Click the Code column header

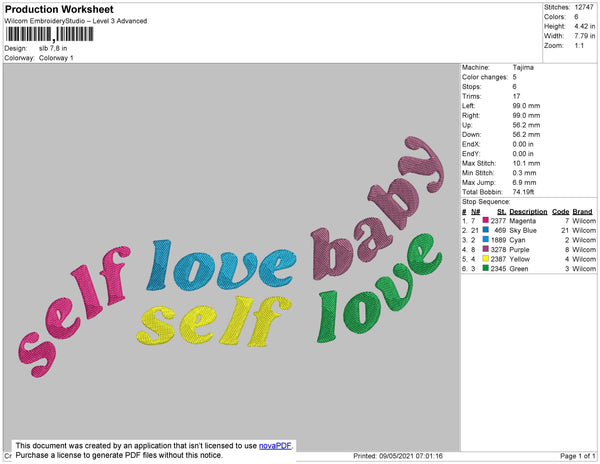560,212
